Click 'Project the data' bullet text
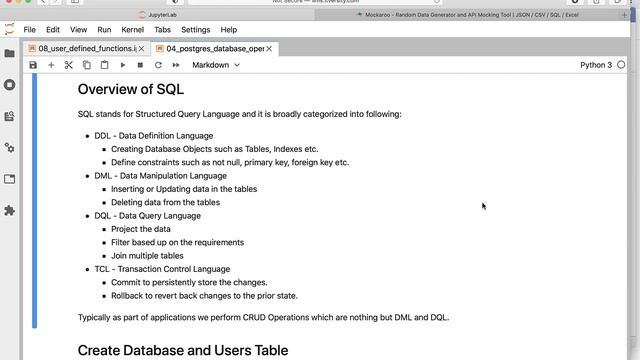Image resolution: width=640 pixels, height=360 pixels. (141, 229)
